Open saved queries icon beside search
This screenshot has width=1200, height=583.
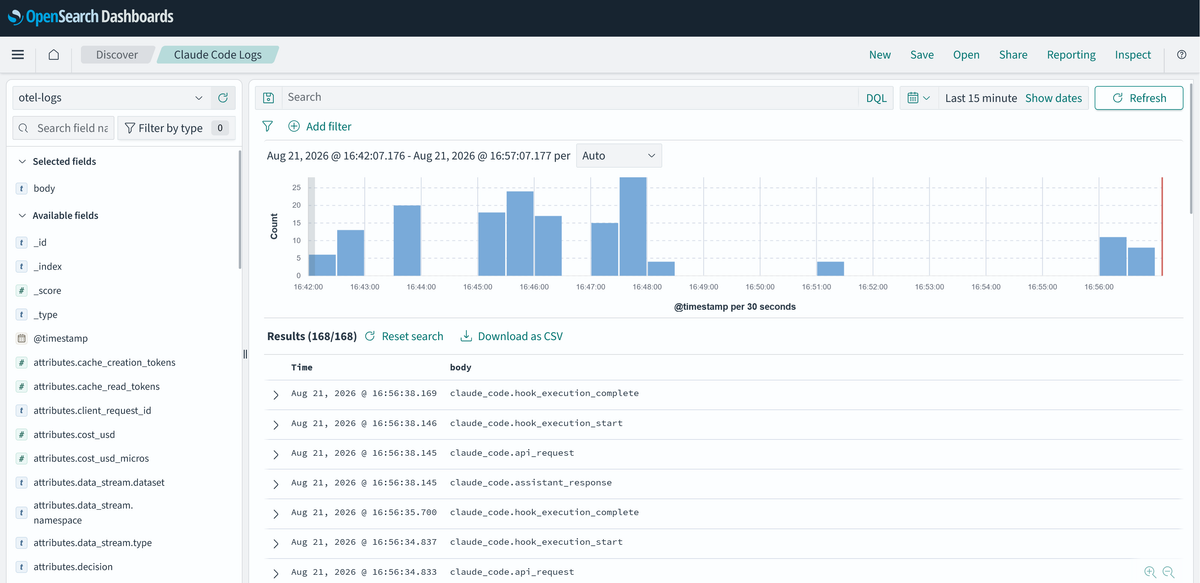pos(268,98)
